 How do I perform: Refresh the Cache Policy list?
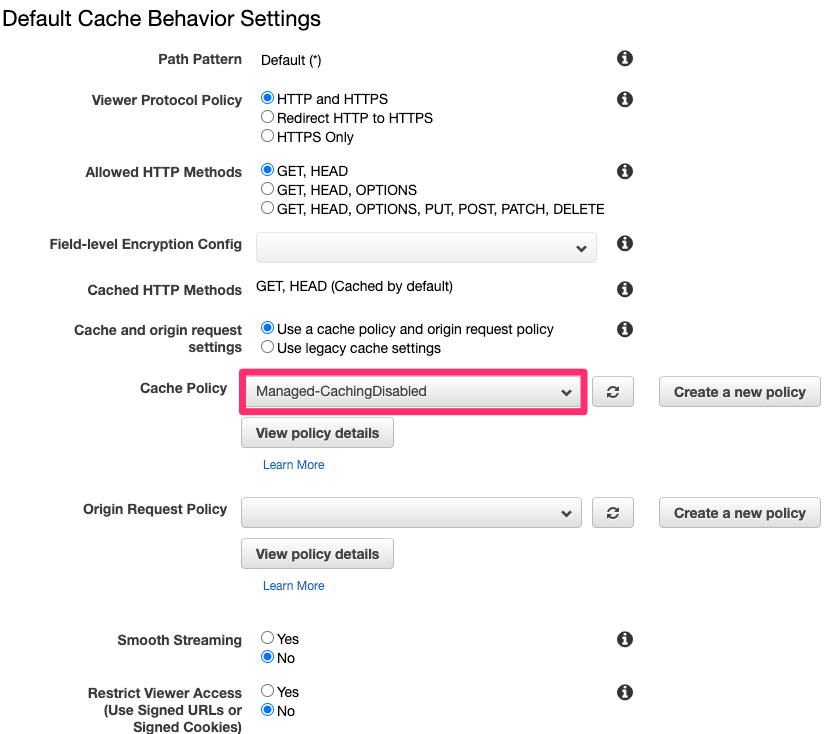(613, 392)
